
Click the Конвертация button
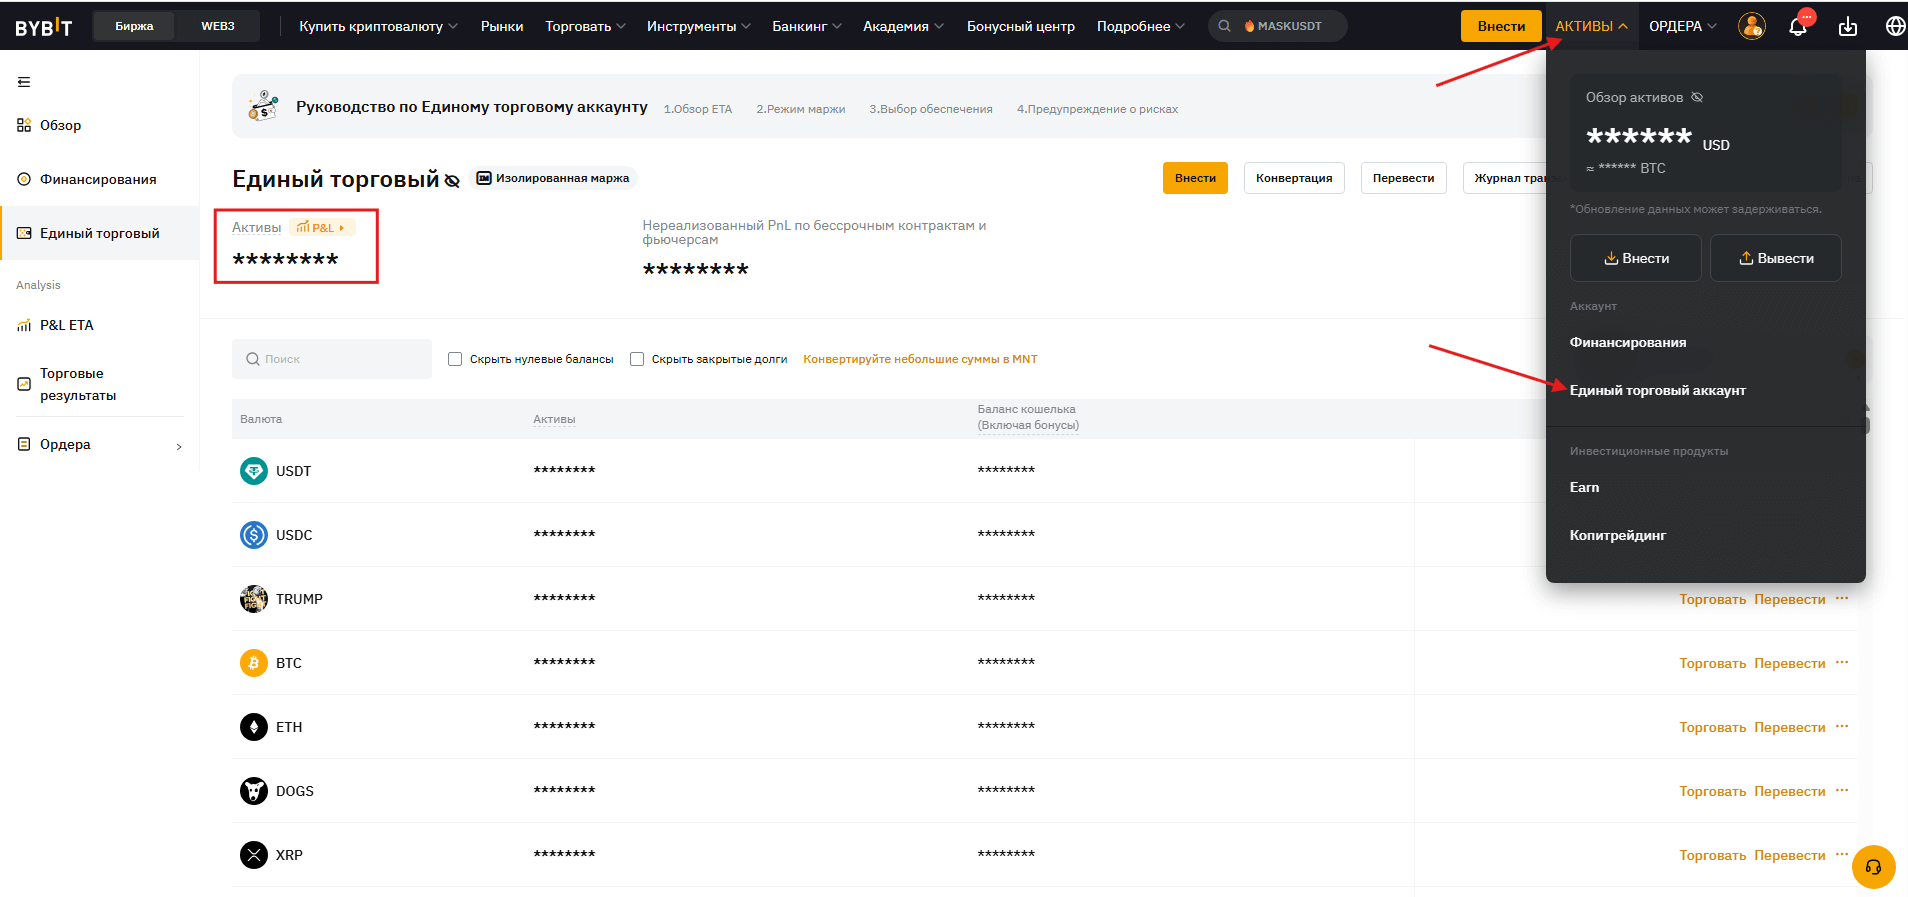(x=1293, y=178)
